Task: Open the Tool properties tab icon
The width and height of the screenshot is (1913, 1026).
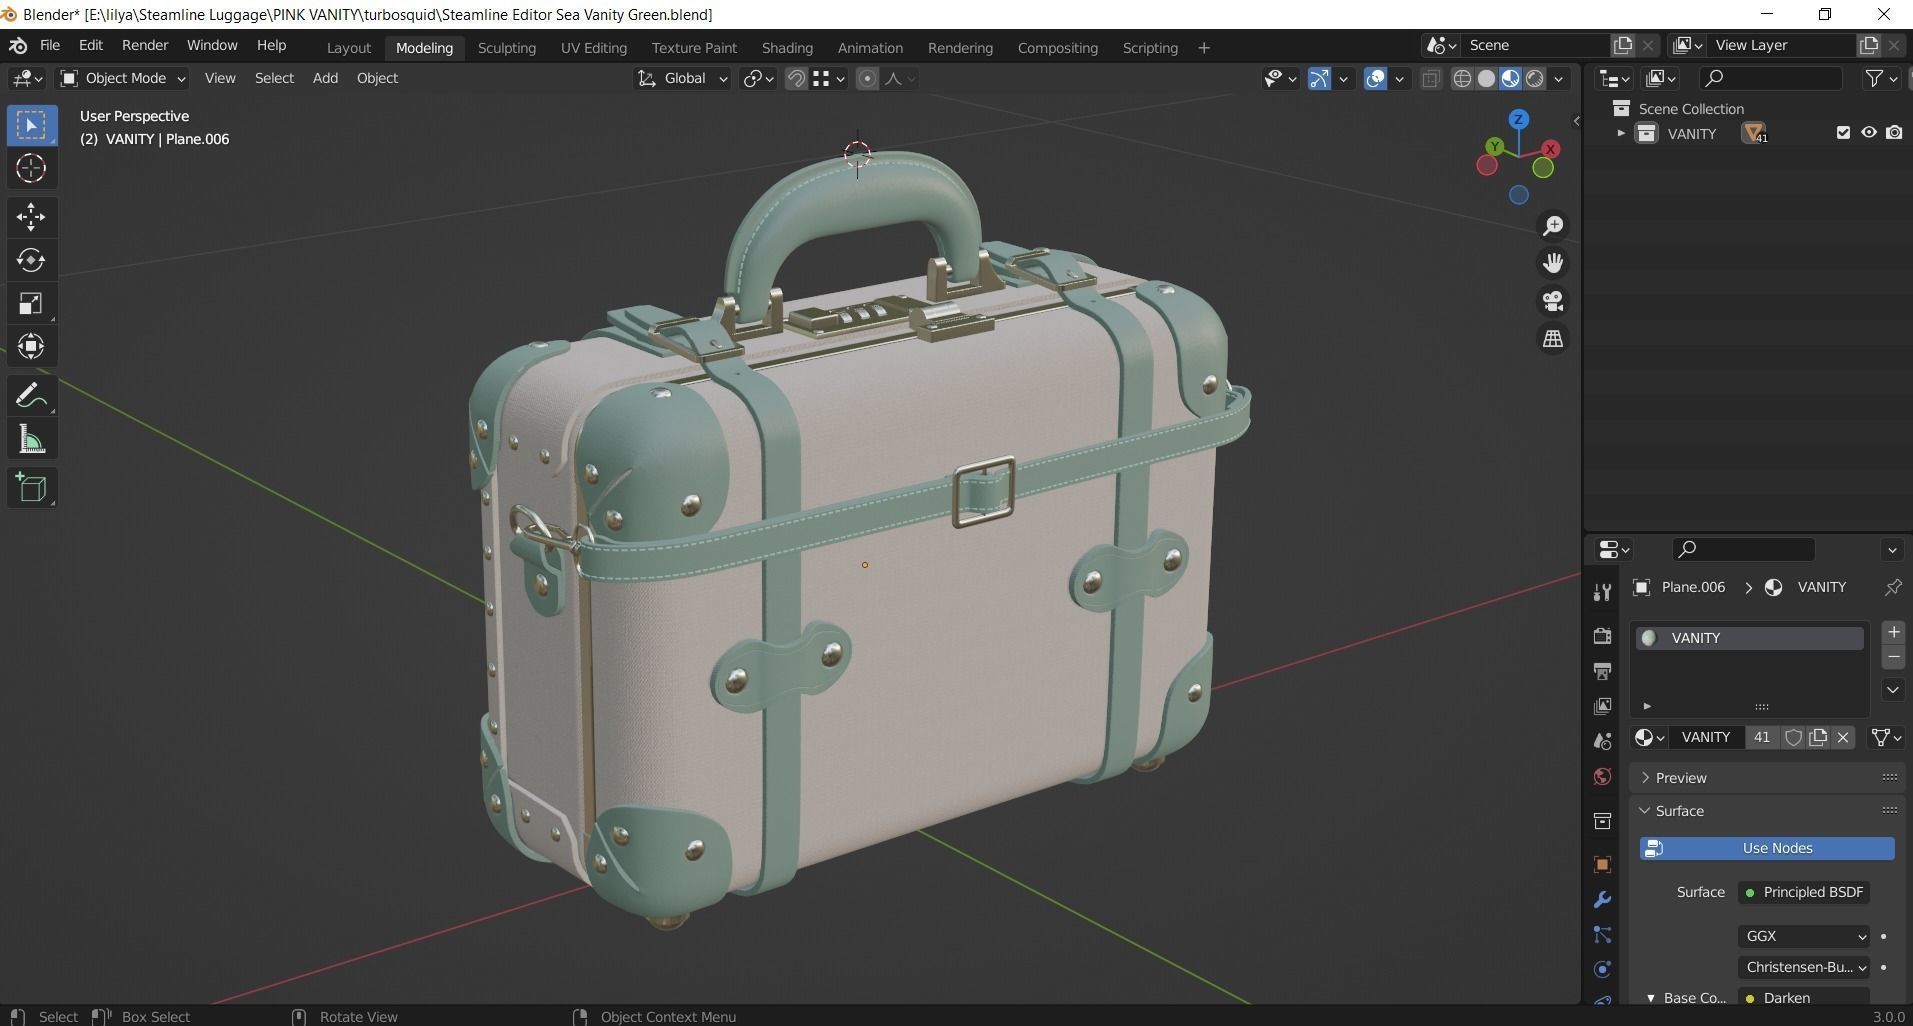Action: pos(1602,592)
